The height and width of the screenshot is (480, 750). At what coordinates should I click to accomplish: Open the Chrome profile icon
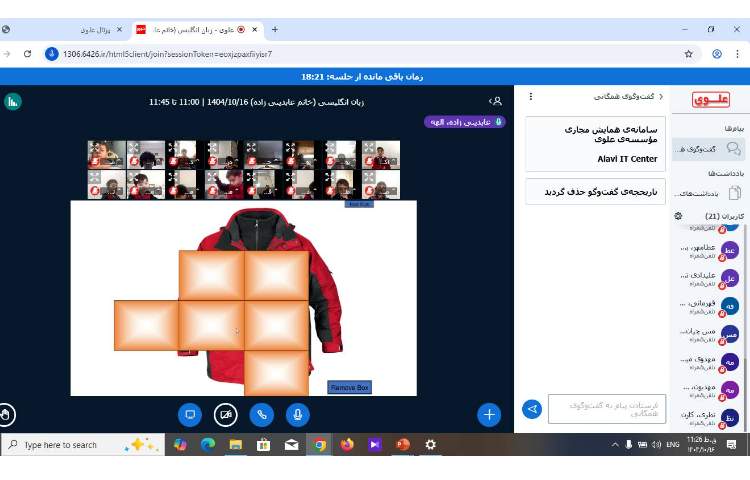coord(717,54)
